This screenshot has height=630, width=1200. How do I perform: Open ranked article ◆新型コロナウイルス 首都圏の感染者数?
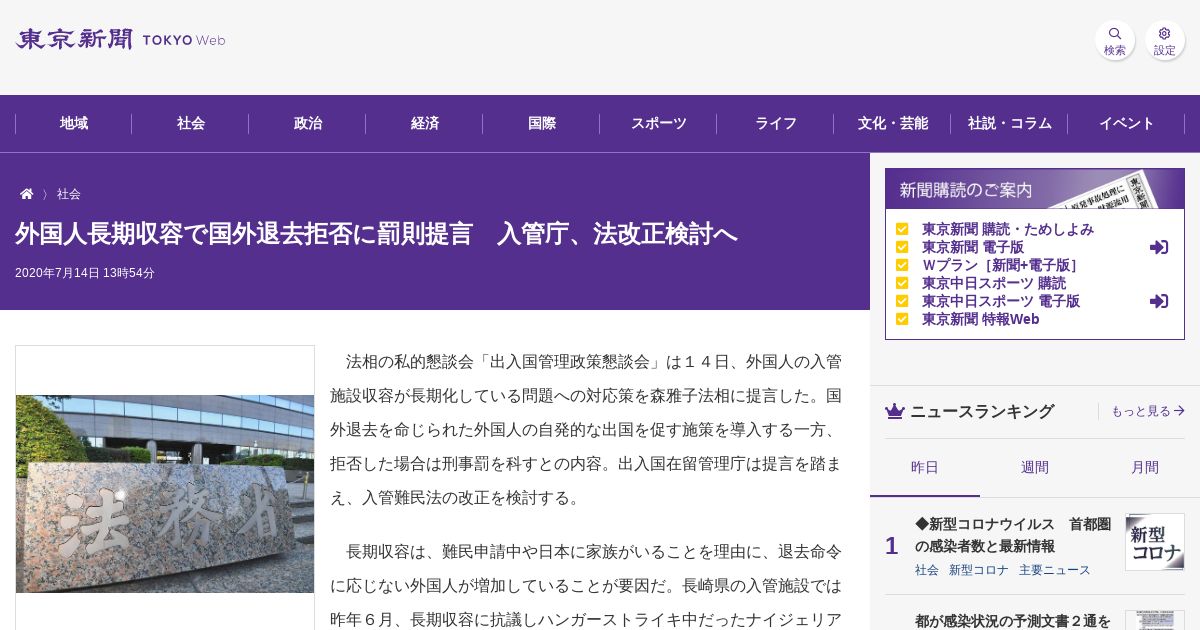point(1013,535)
